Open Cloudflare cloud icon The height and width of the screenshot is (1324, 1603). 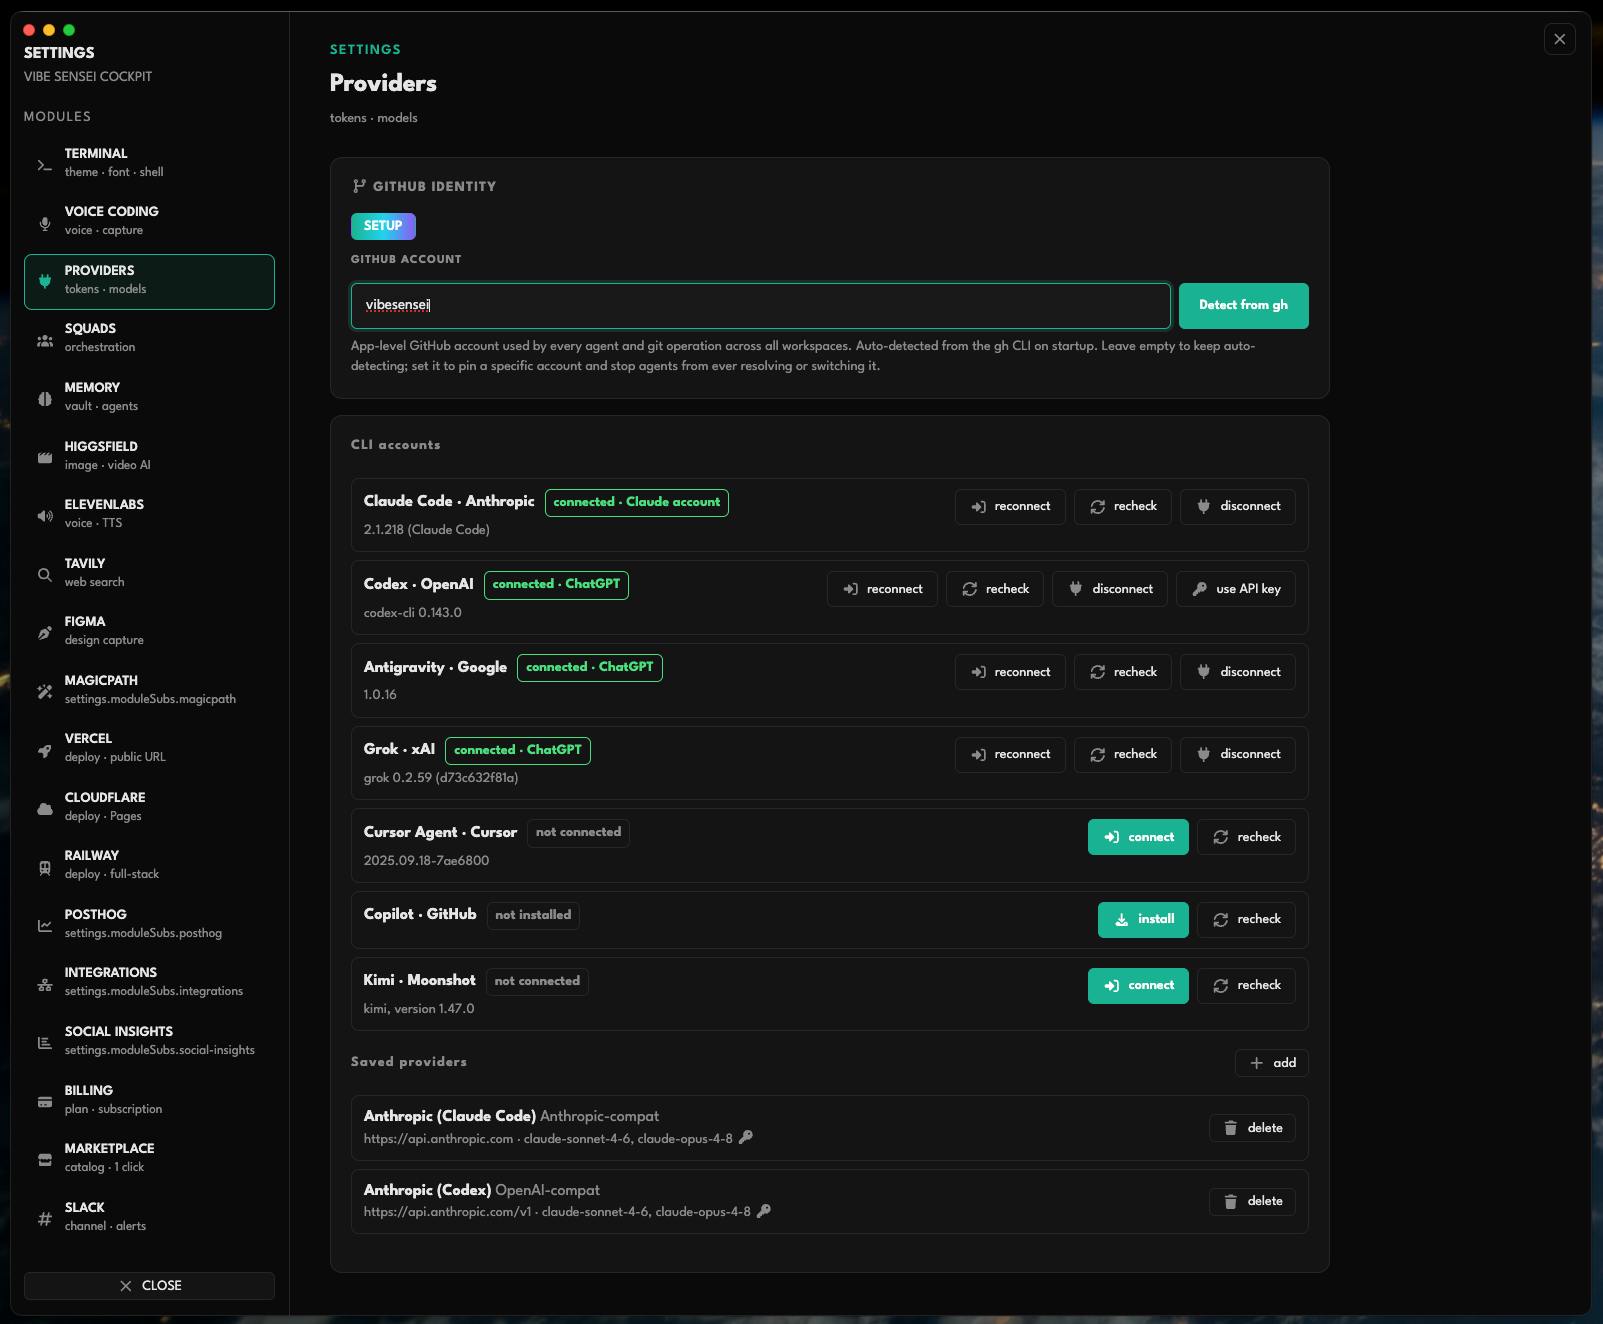pos(44,809)
